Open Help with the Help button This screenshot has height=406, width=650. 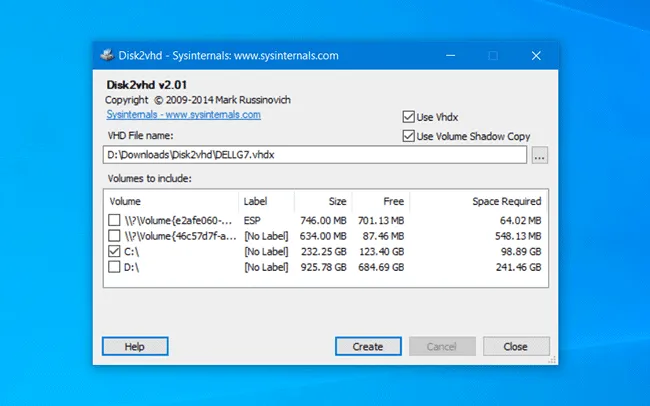(x=135, y=346)
